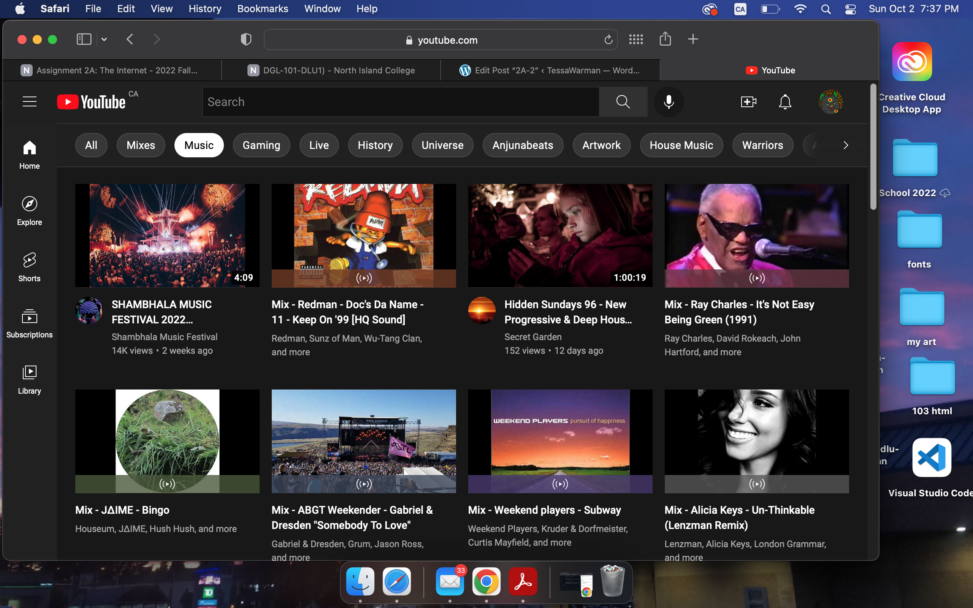Select the Music filter chip
Image resolution: width=973 pixels, height=608 pixels.
[199, 145]
